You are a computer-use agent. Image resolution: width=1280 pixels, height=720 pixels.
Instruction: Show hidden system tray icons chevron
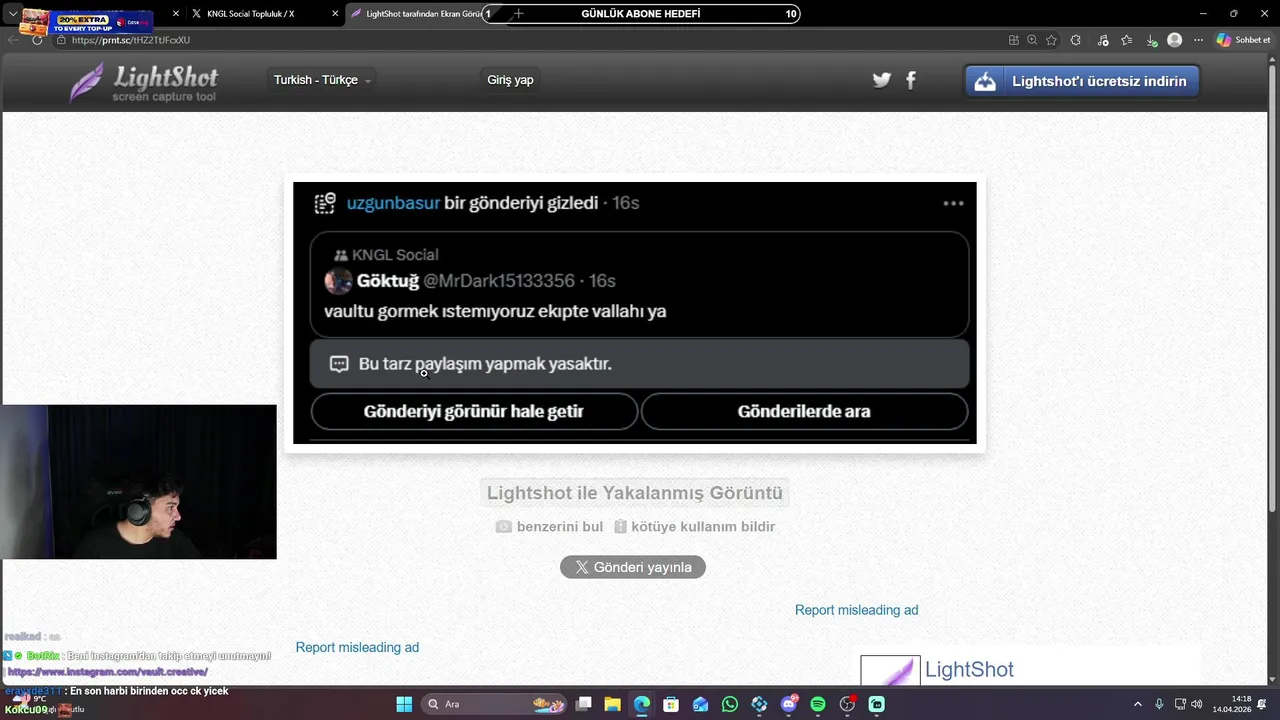[1137, 704]
